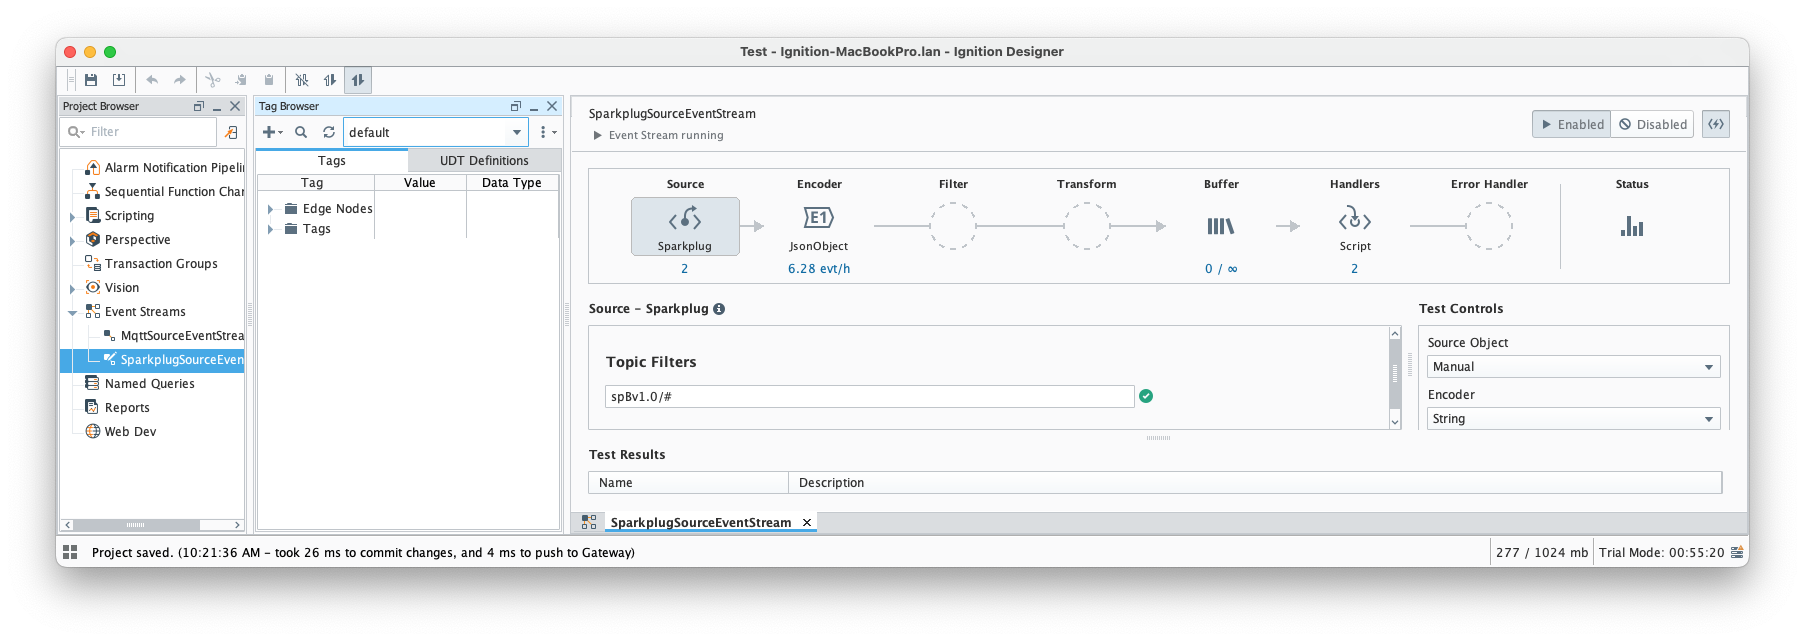This screenshot has height=641, width=1805.
Task: Click the scissors cut icon
Action: click(213, 80)
